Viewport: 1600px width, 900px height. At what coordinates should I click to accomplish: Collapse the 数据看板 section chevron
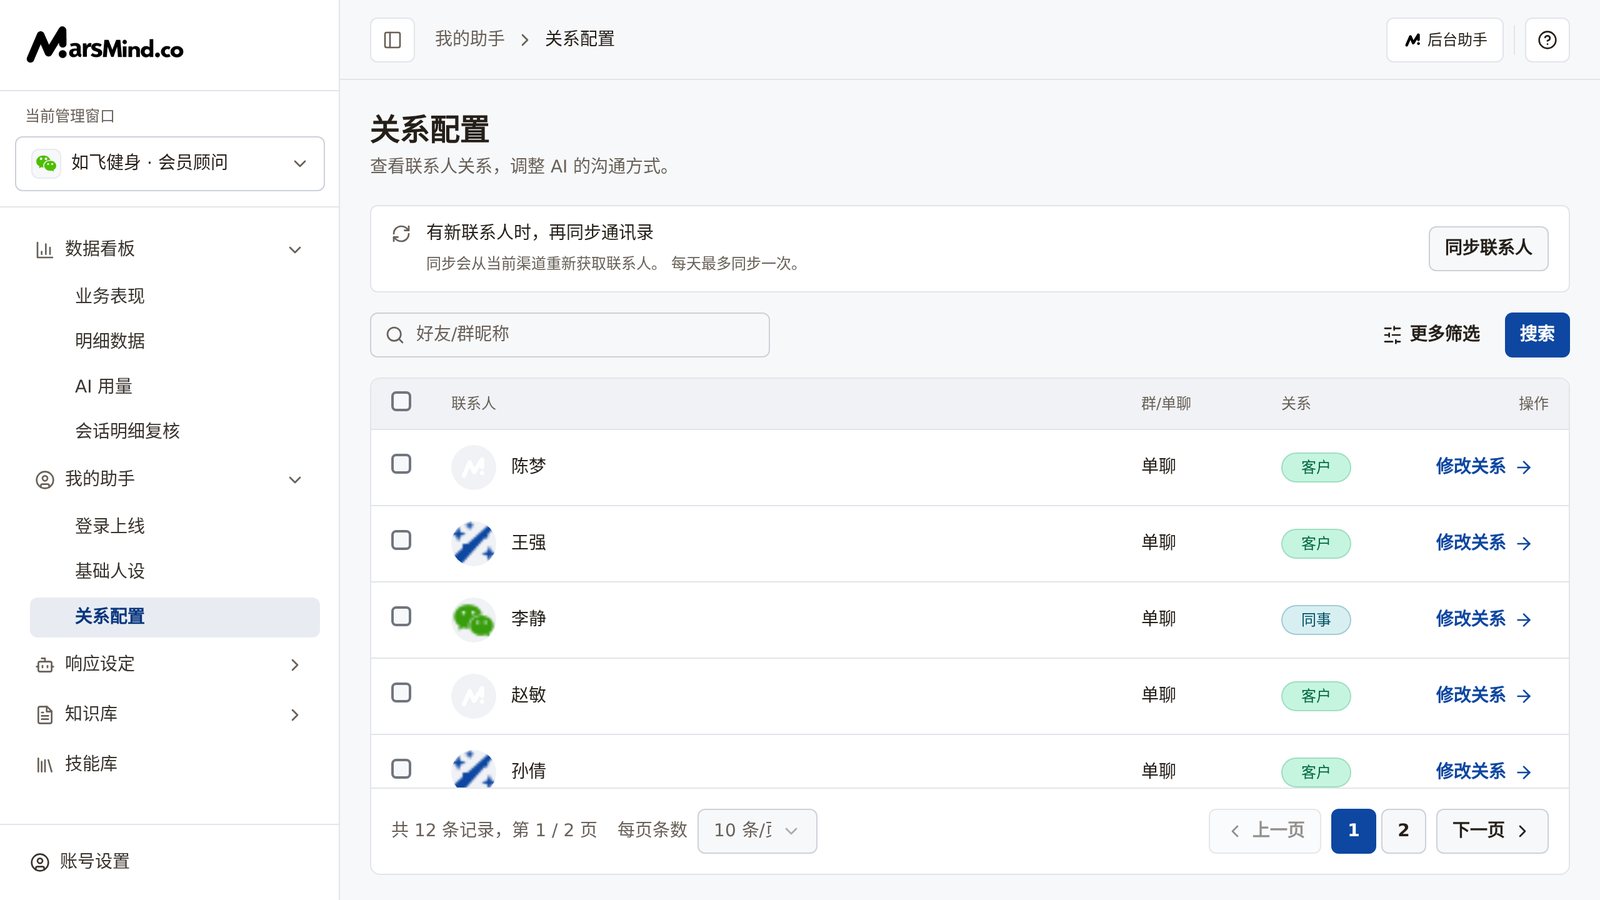tap(295, 249)
